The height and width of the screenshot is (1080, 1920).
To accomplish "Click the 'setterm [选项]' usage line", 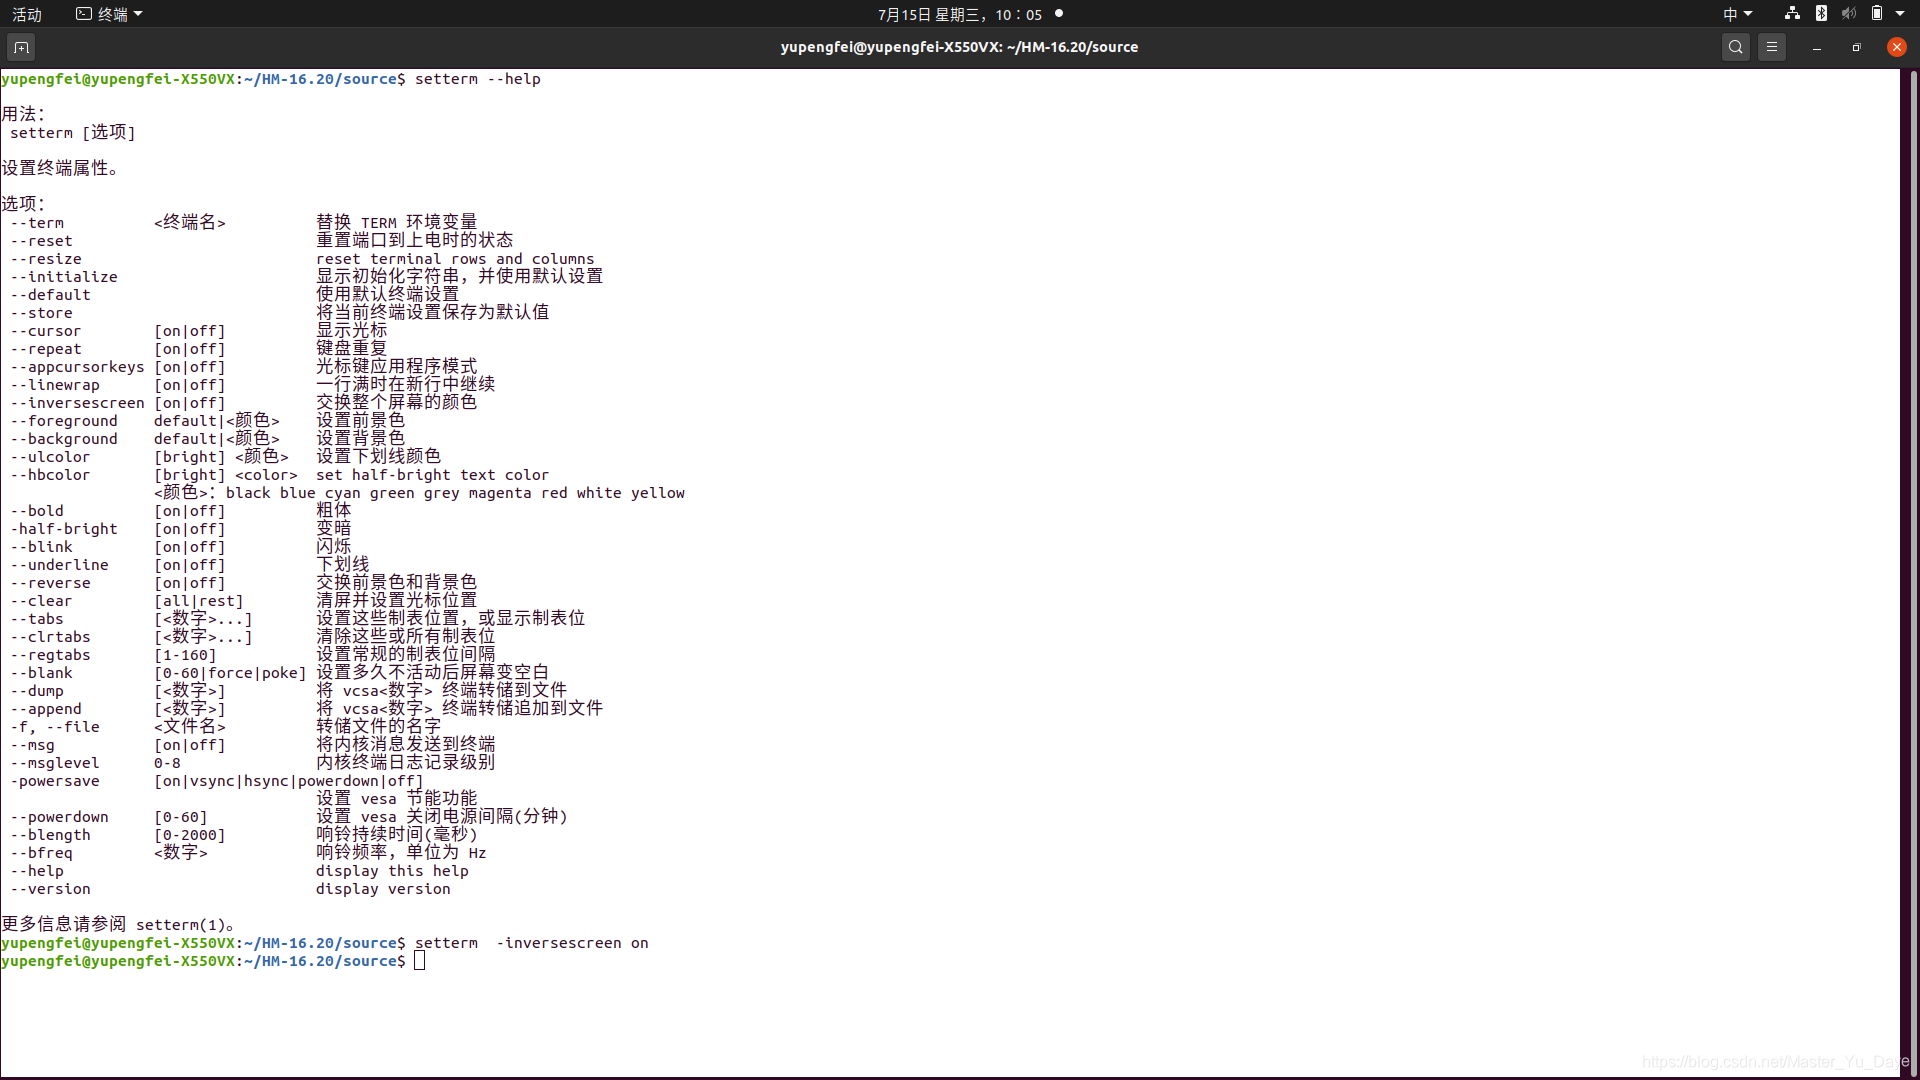I will [x=72, y=132].
